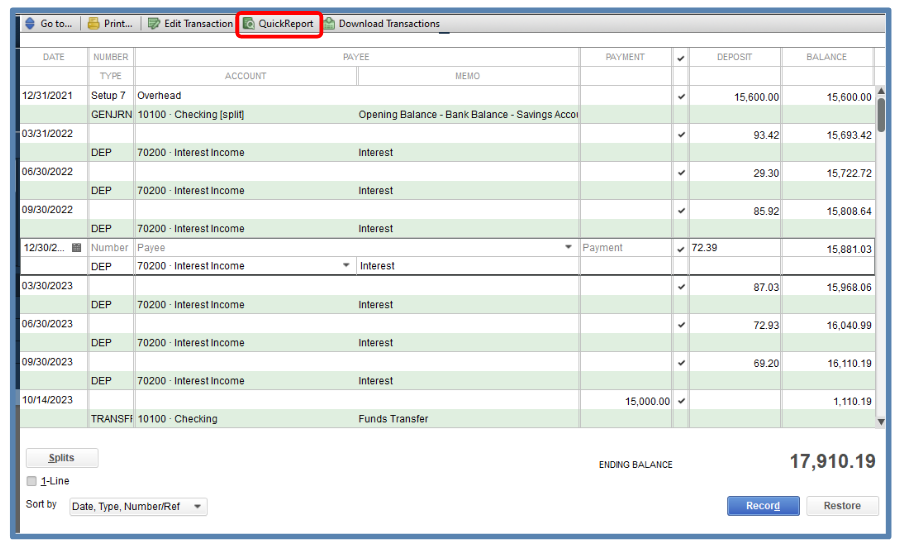Open the Print... toolbar option
This screenshot has width=901, height=546.
pos(110,24)
